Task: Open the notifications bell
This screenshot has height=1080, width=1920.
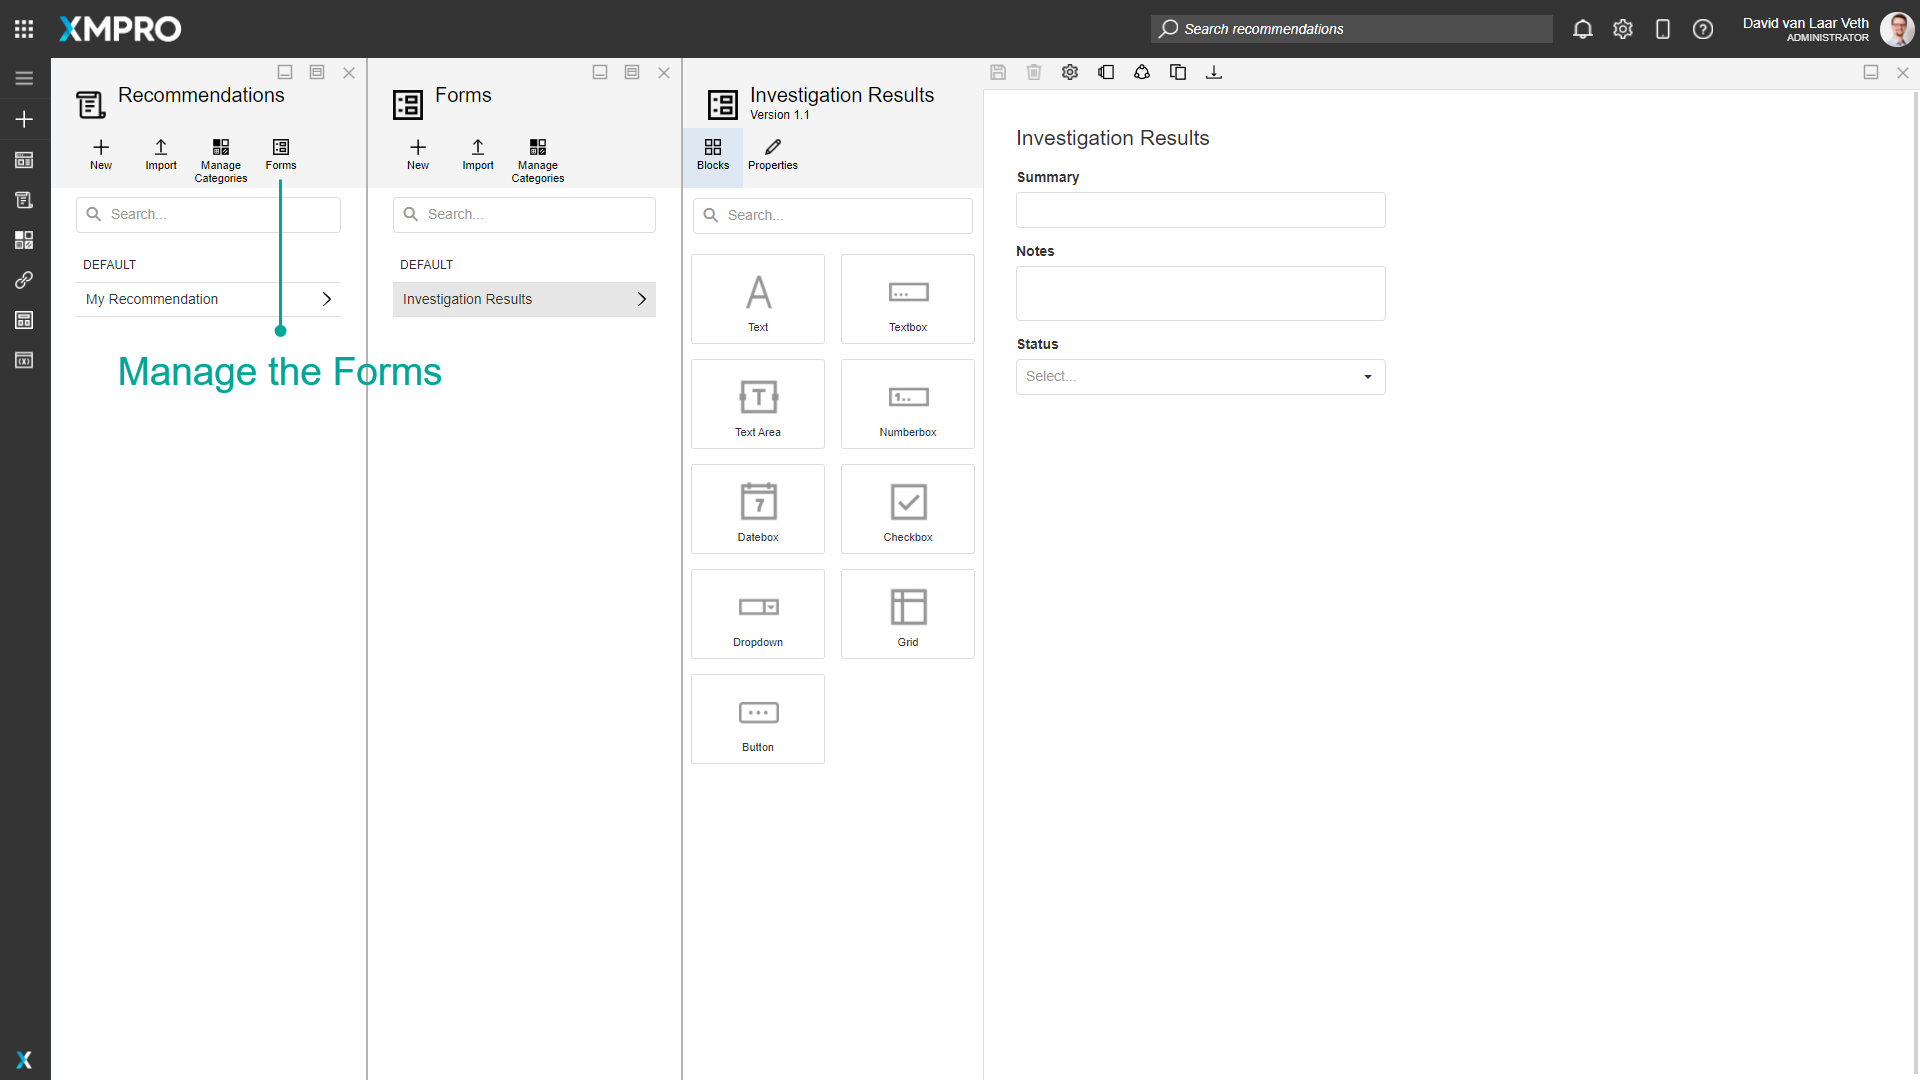Action: (1583, 29)
